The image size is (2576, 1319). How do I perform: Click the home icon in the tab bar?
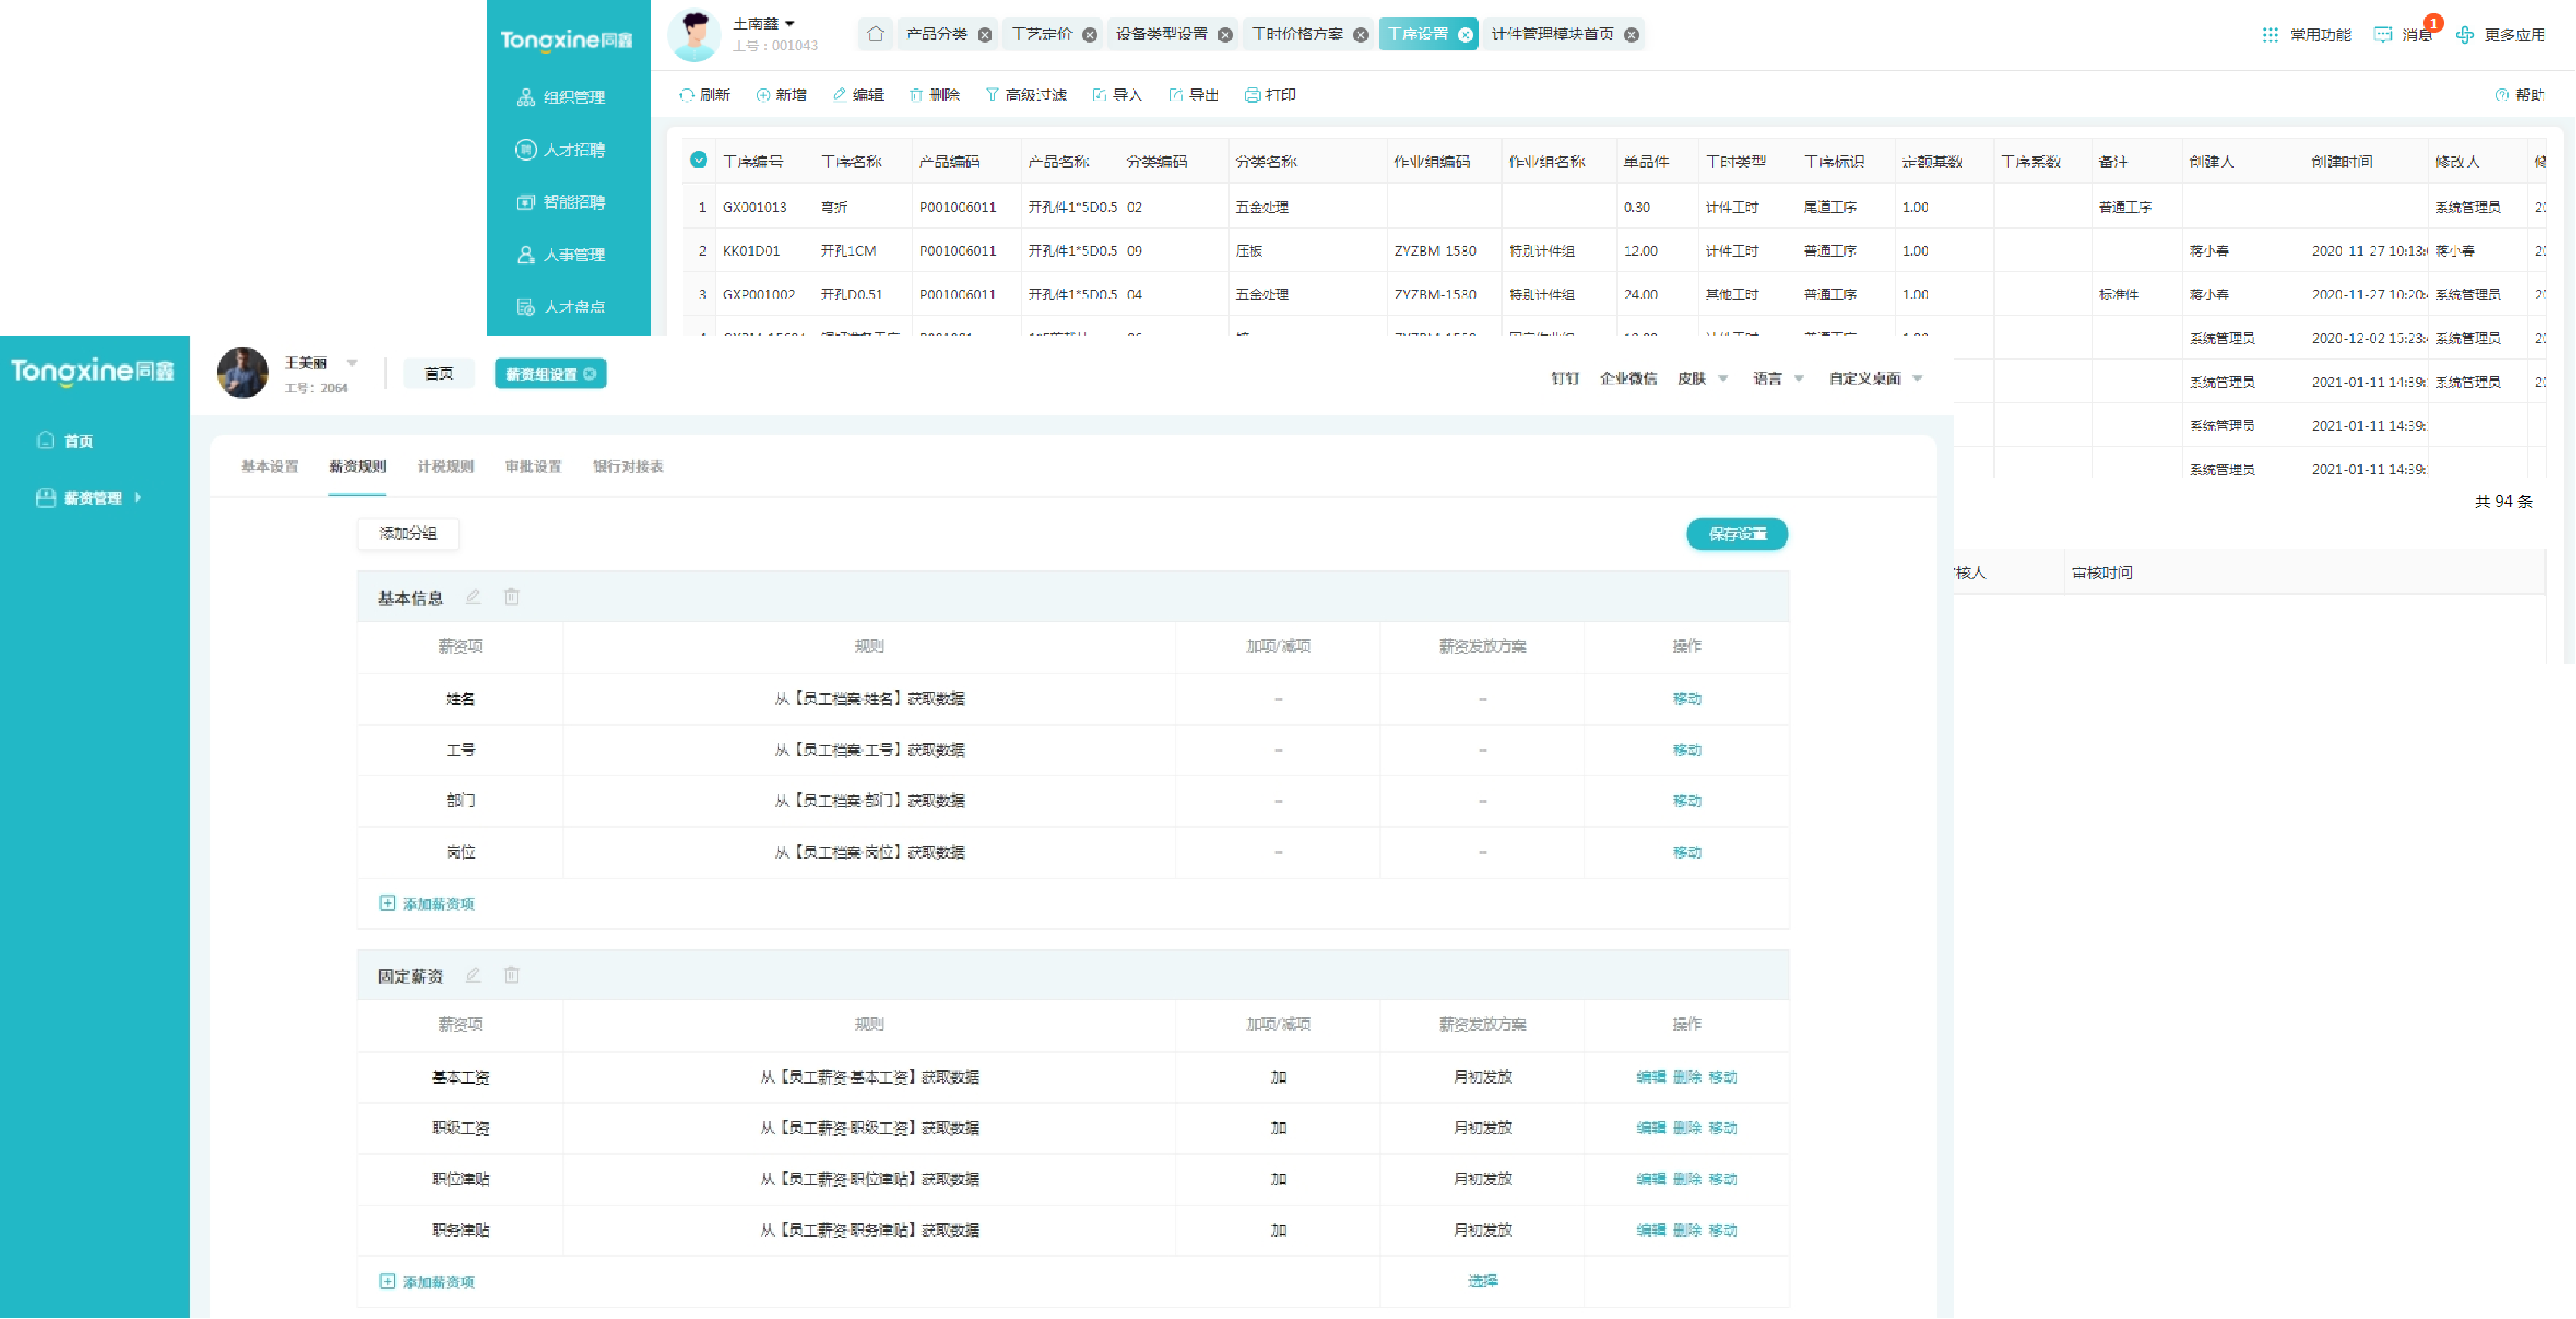(875, 34)
